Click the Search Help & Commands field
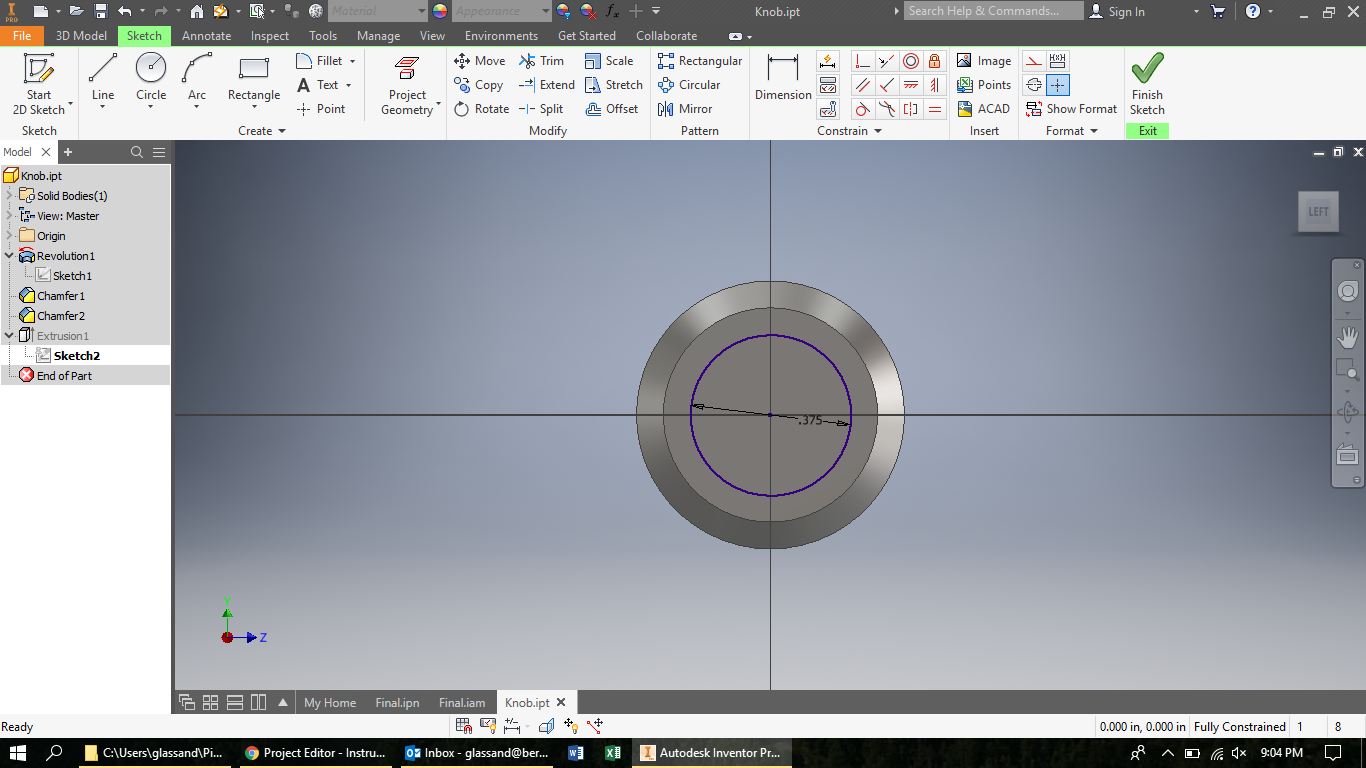This screenshot has height=768, width=1366. coord(994,11)
